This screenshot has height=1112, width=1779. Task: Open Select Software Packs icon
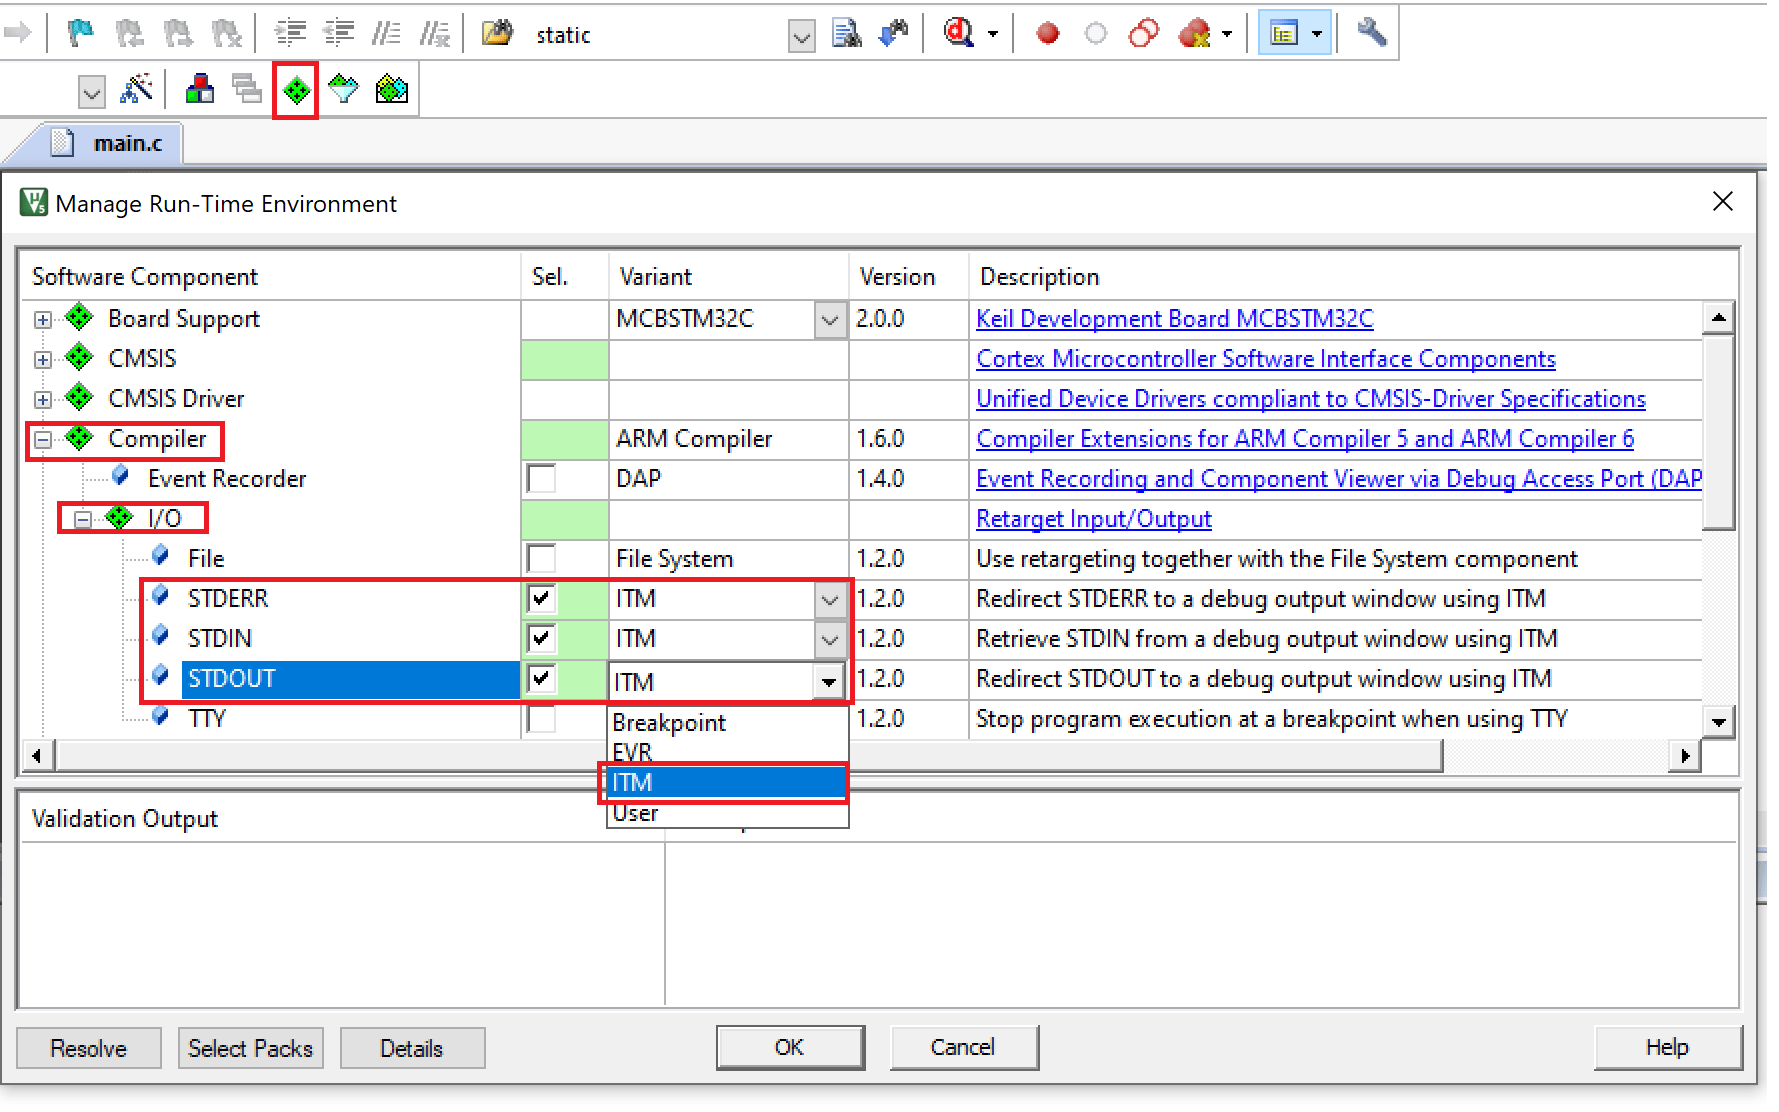point(343,90)
